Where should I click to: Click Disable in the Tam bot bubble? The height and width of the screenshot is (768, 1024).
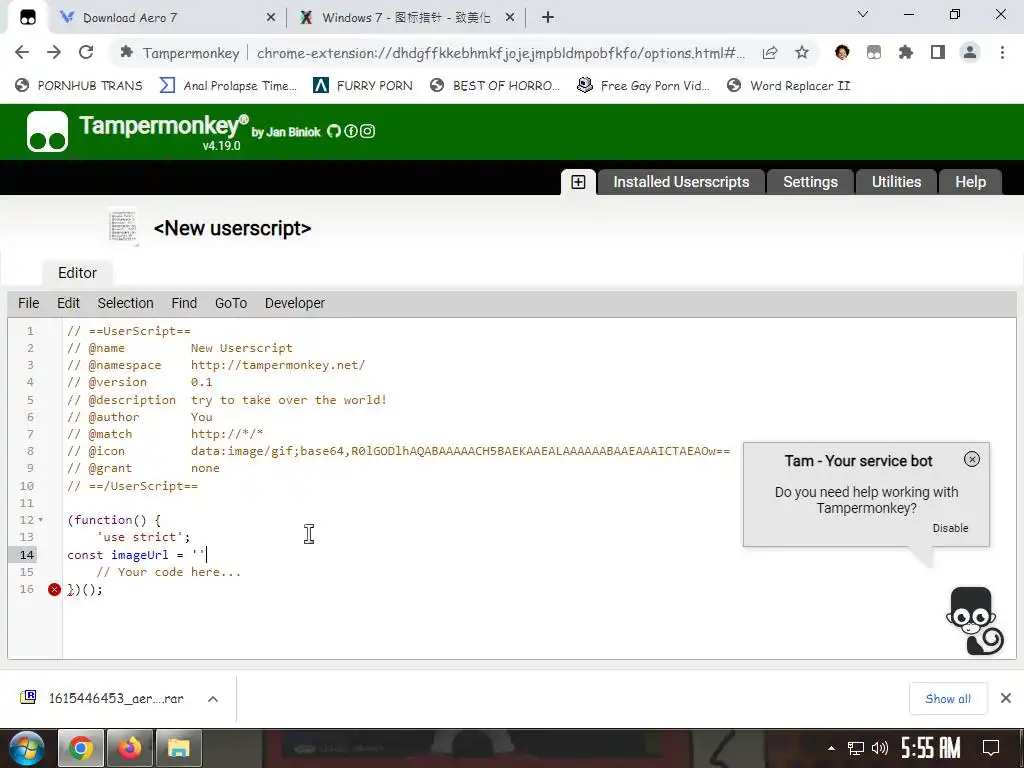coord(950,528)
